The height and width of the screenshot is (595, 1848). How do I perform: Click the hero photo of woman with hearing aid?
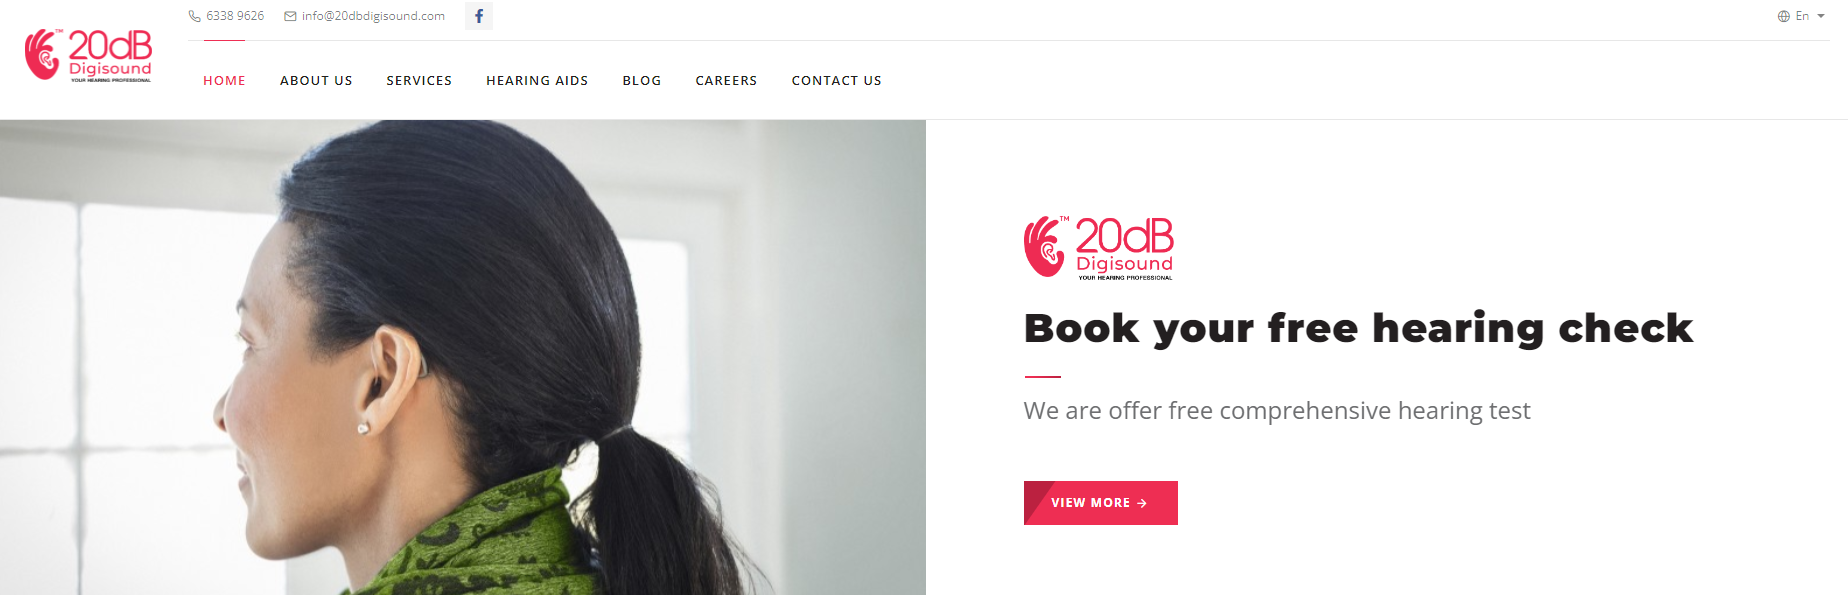tap(463, 357)
